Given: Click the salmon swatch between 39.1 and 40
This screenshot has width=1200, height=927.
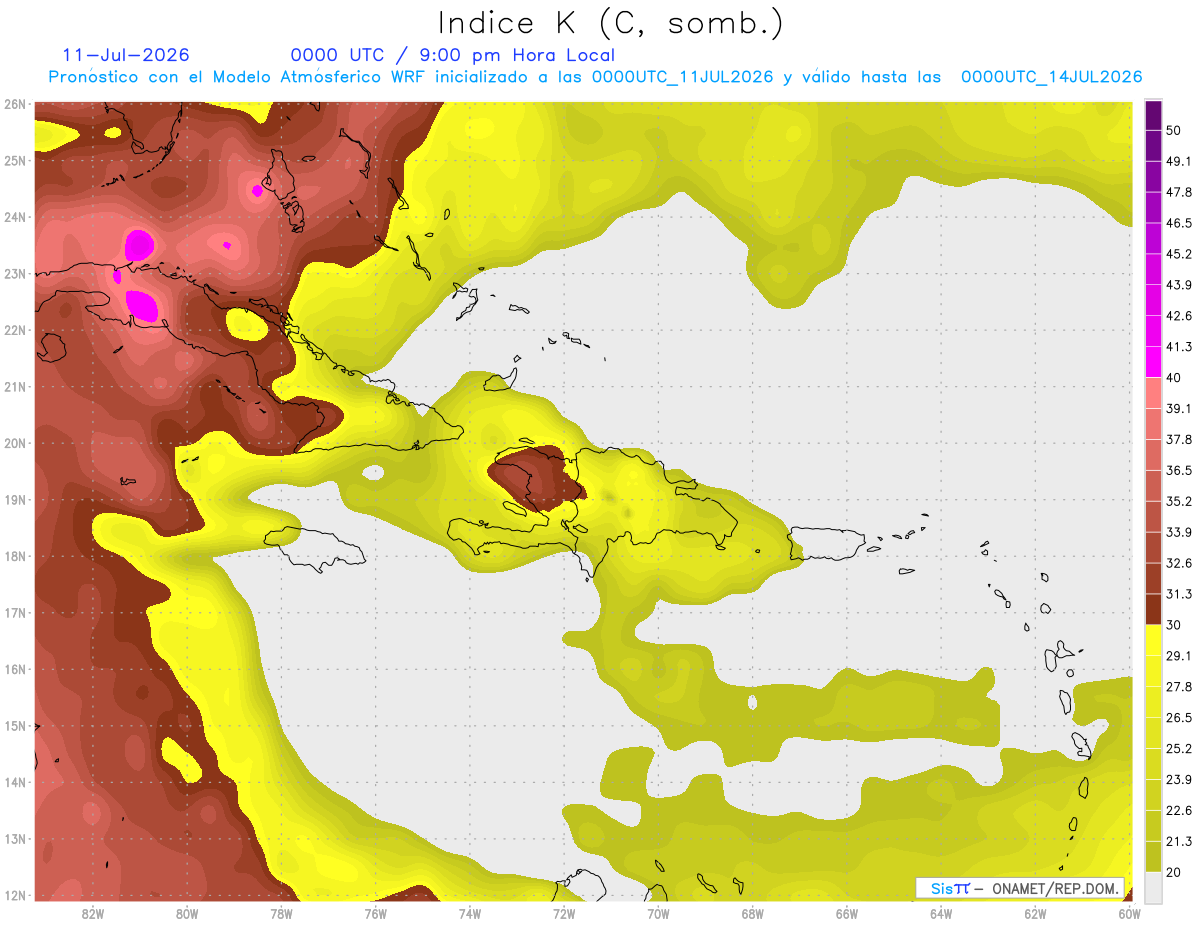Looking at the screenshot, I should (x=1153, y=393).
